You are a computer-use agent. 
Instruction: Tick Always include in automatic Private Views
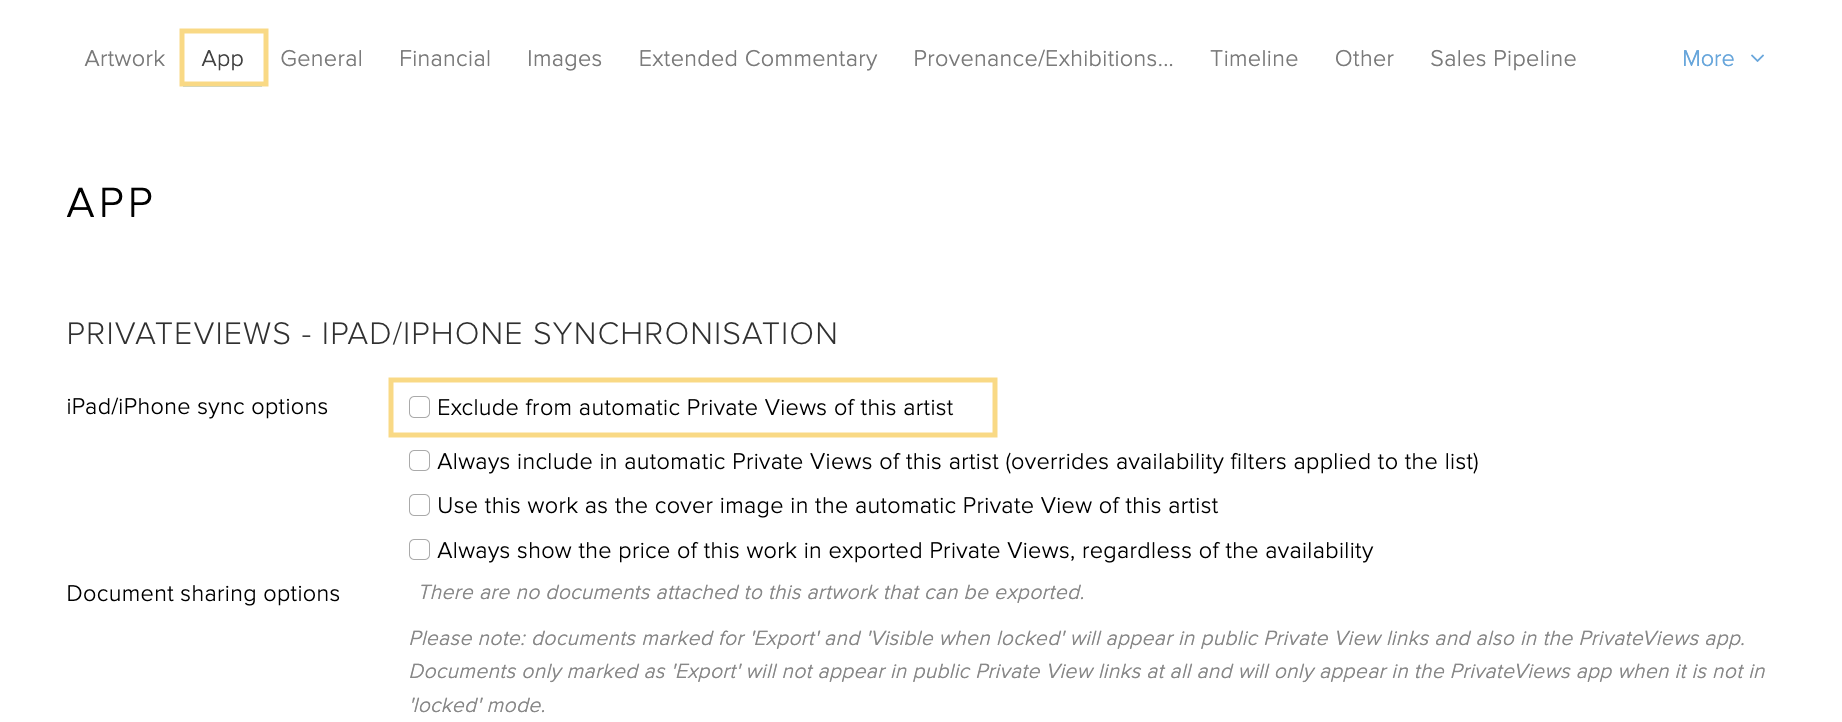420,461
